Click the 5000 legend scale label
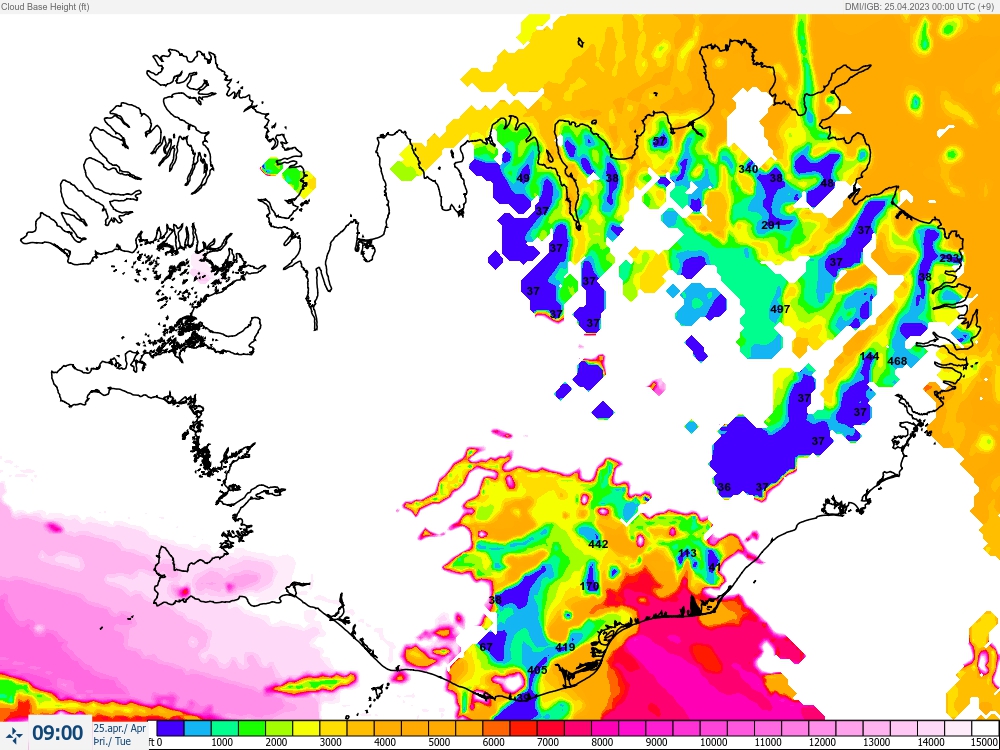The width and height of the screenshot is (1000, 750). pyautogui.click(x=439, y=743)
